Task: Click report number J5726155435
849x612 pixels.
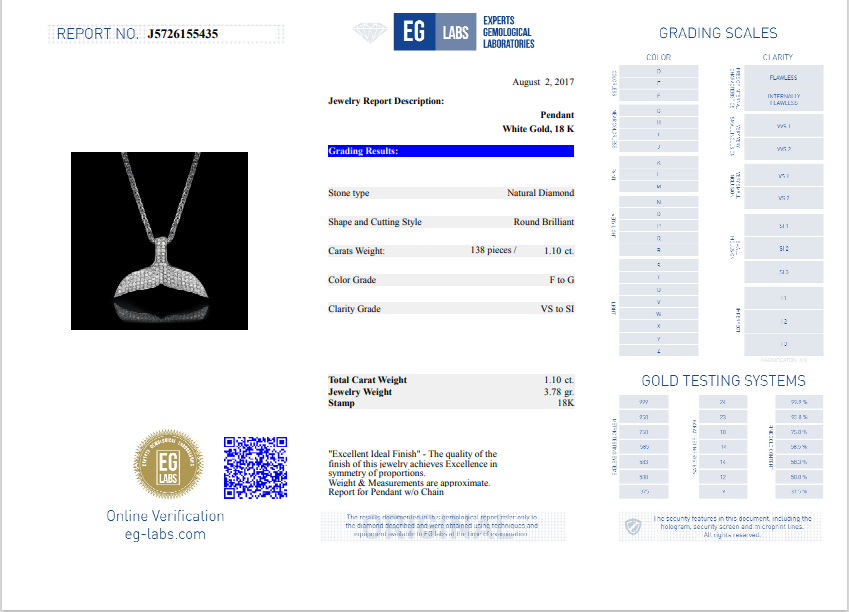Action: 182,34
